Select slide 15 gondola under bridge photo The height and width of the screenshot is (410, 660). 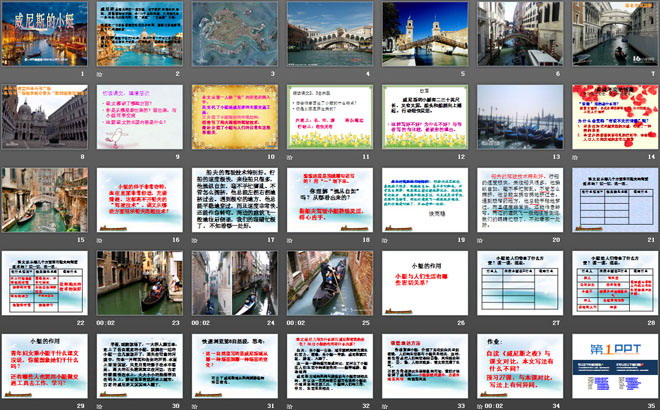point(45,200)
